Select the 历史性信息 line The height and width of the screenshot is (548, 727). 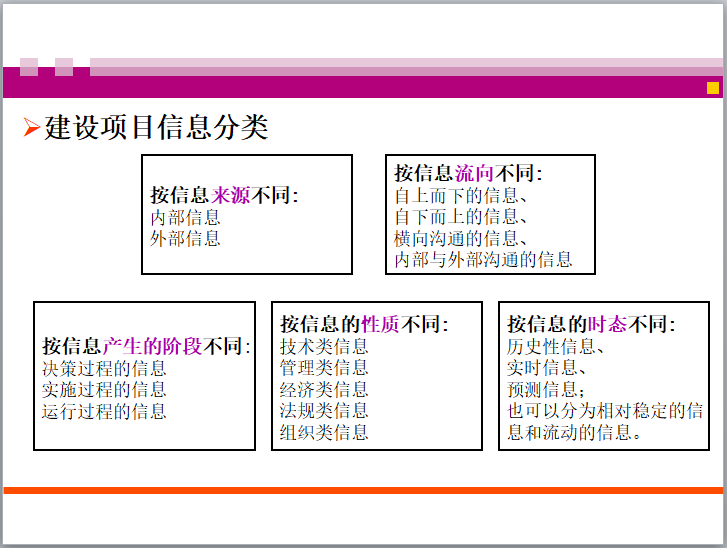pyautogui.click(x=555, y=347)
